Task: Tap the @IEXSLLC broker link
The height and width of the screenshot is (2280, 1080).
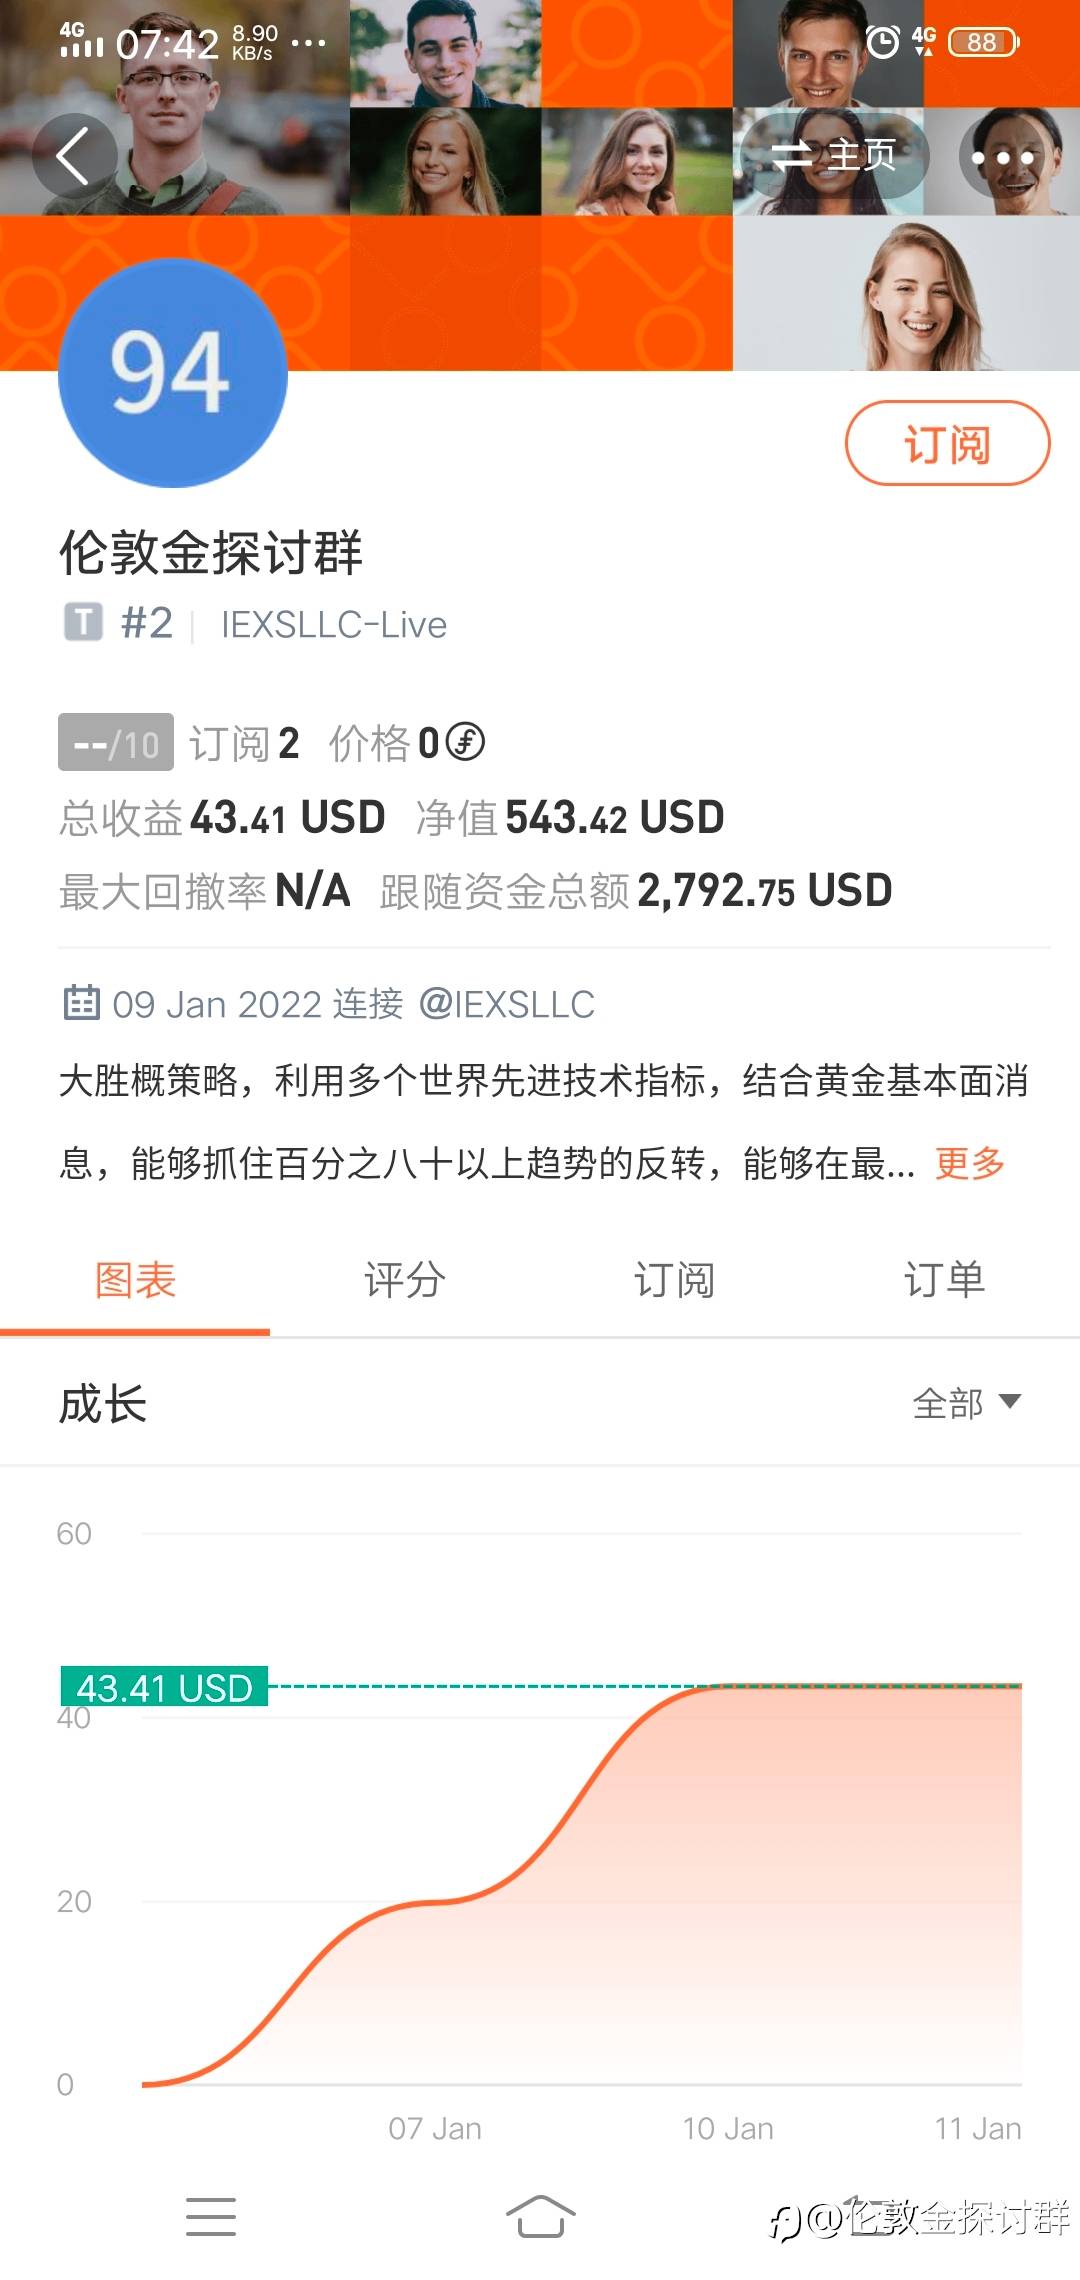Action: pos(507,1003)
